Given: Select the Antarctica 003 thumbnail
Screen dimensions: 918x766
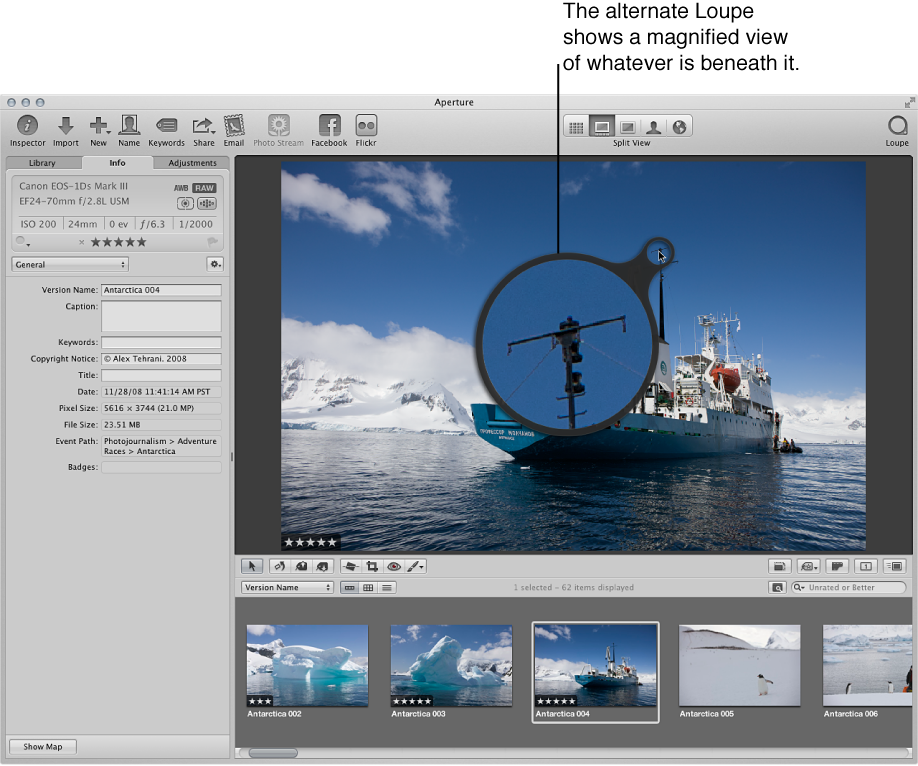Looking at the screenshot, I should click(450, 666).
